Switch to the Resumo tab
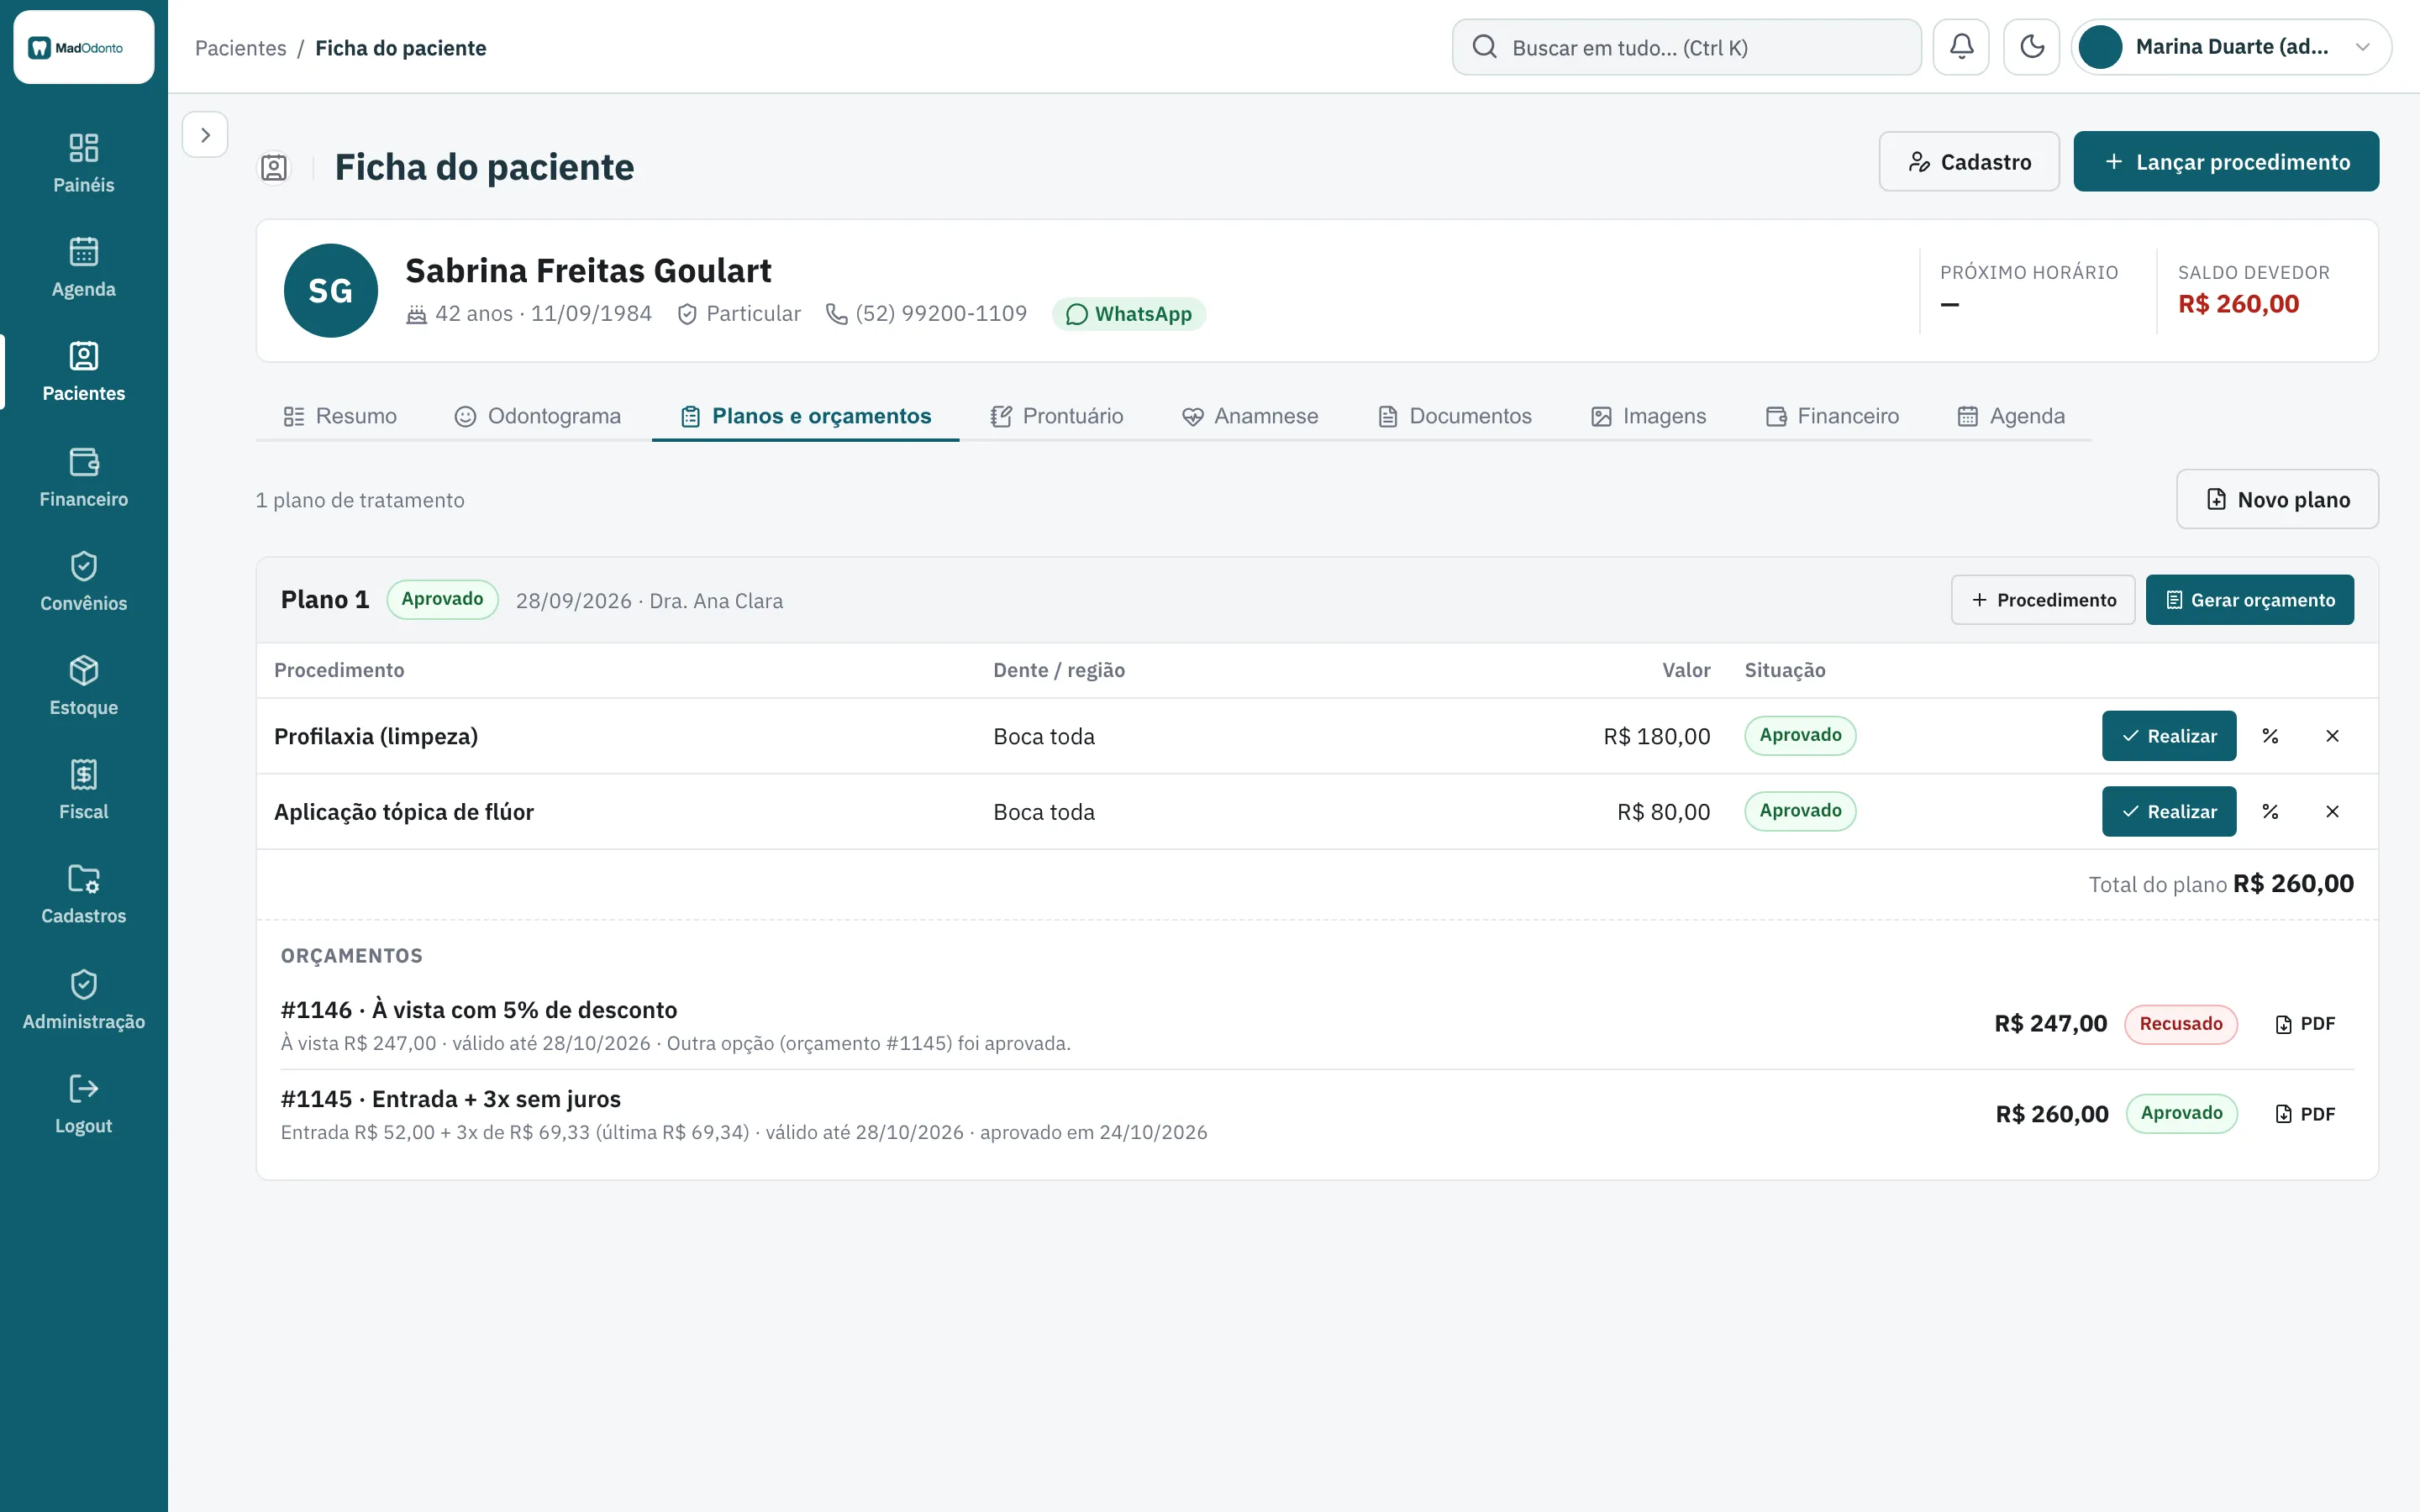The width and height of the screenshot is (2420, 1512). point(340,416)
